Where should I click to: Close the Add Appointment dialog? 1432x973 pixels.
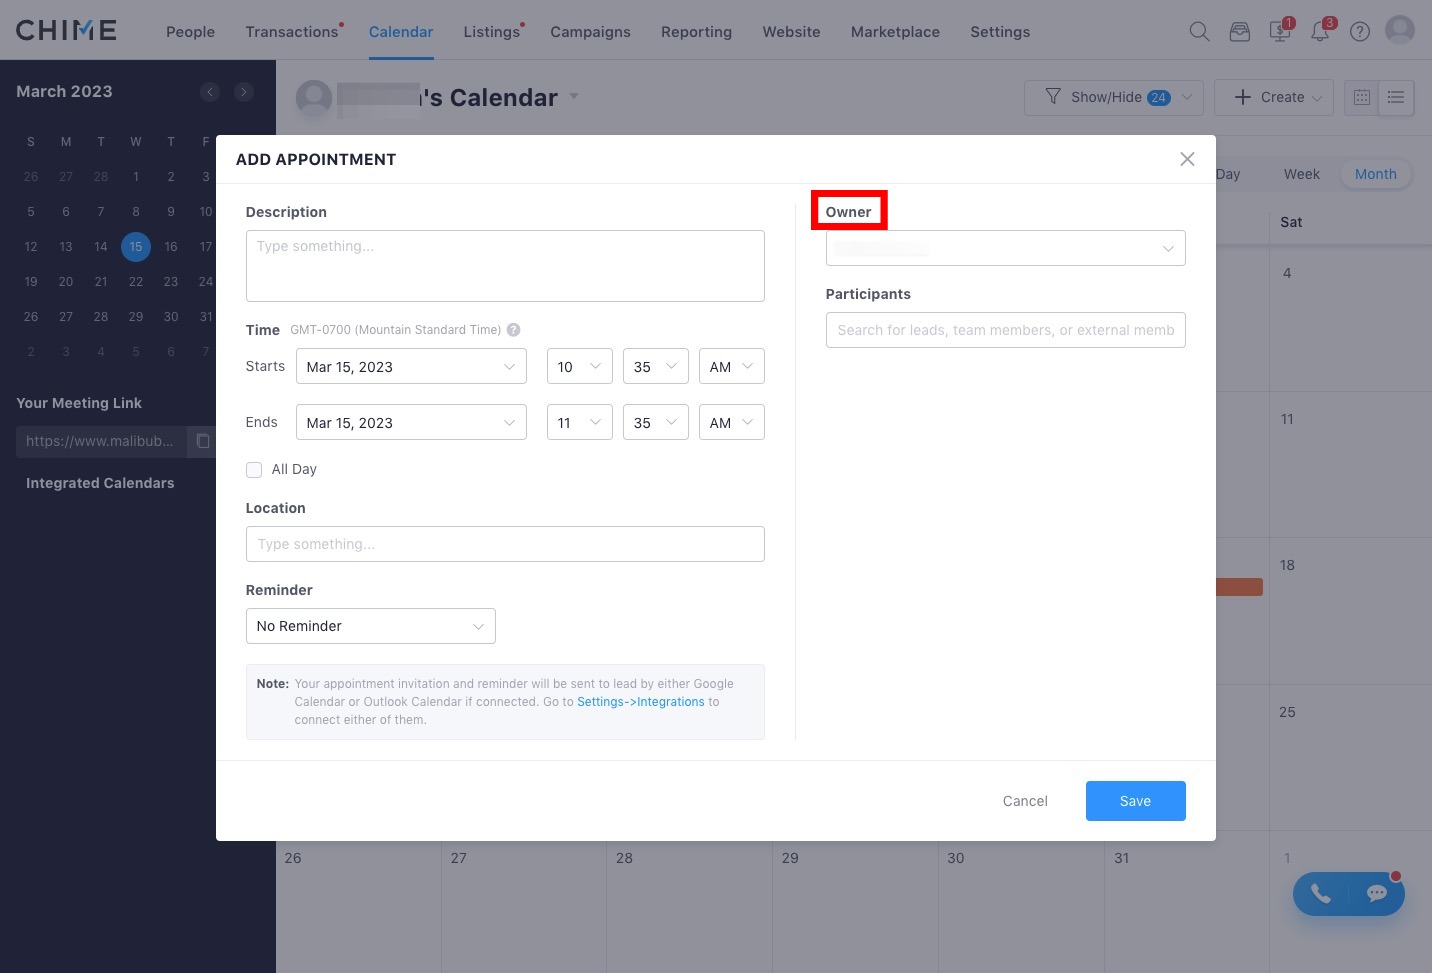tap(1187, 159)
